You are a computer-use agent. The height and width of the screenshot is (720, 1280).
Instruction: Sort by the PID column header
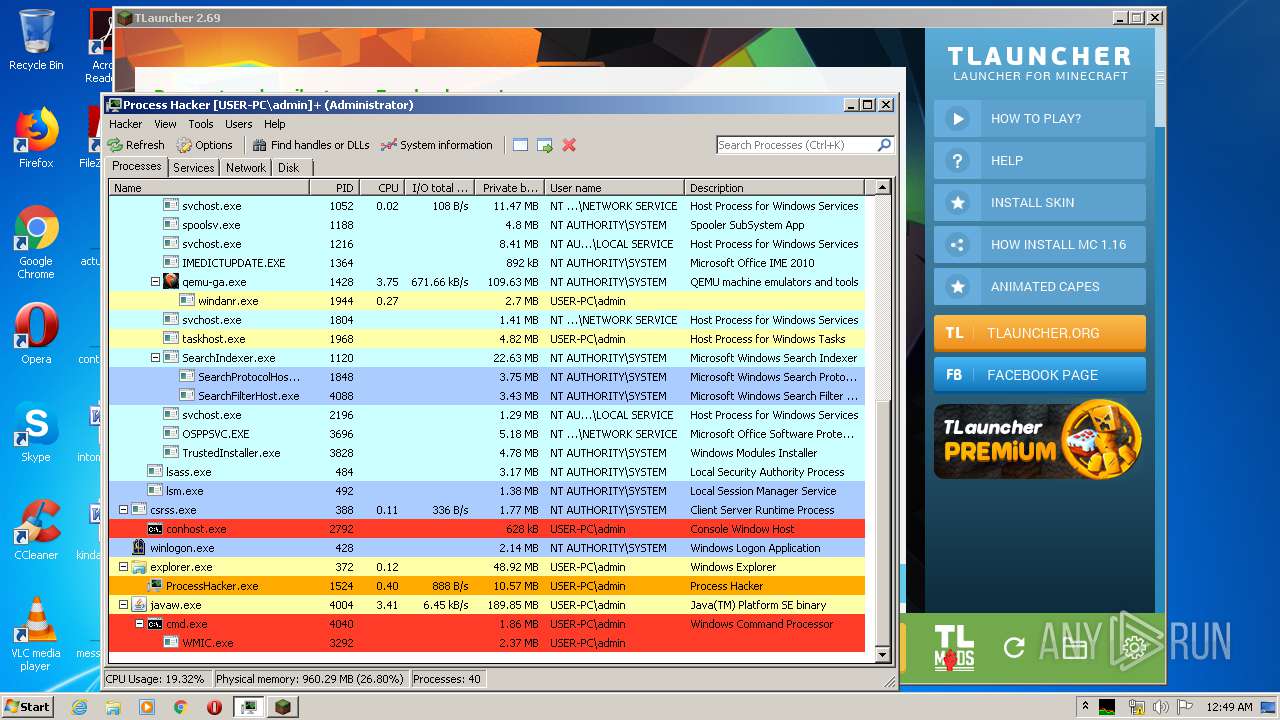click(335, 188)
